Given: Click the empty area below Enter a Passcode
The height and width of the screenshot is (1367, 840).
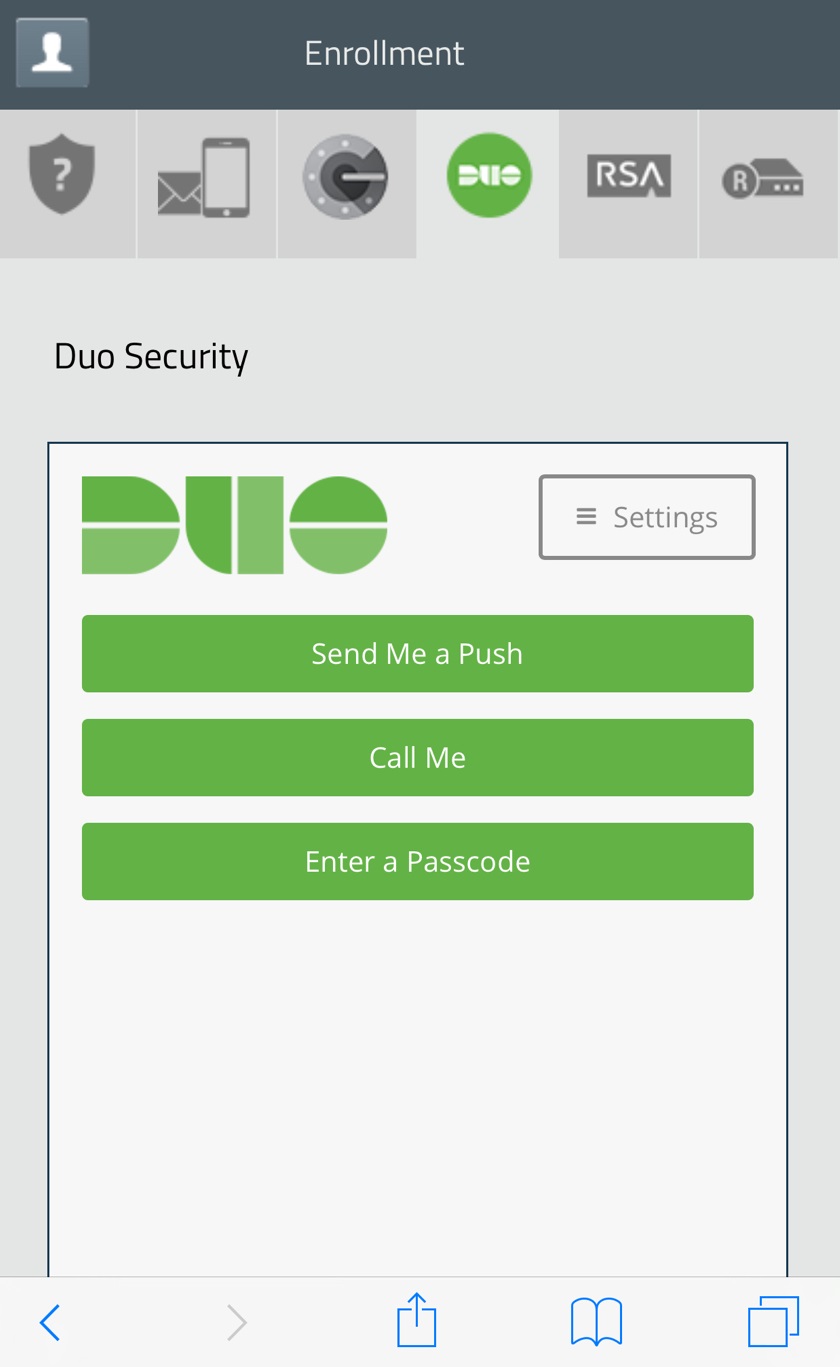Looking at the screenshot, I should click(x=417, y=1080).
